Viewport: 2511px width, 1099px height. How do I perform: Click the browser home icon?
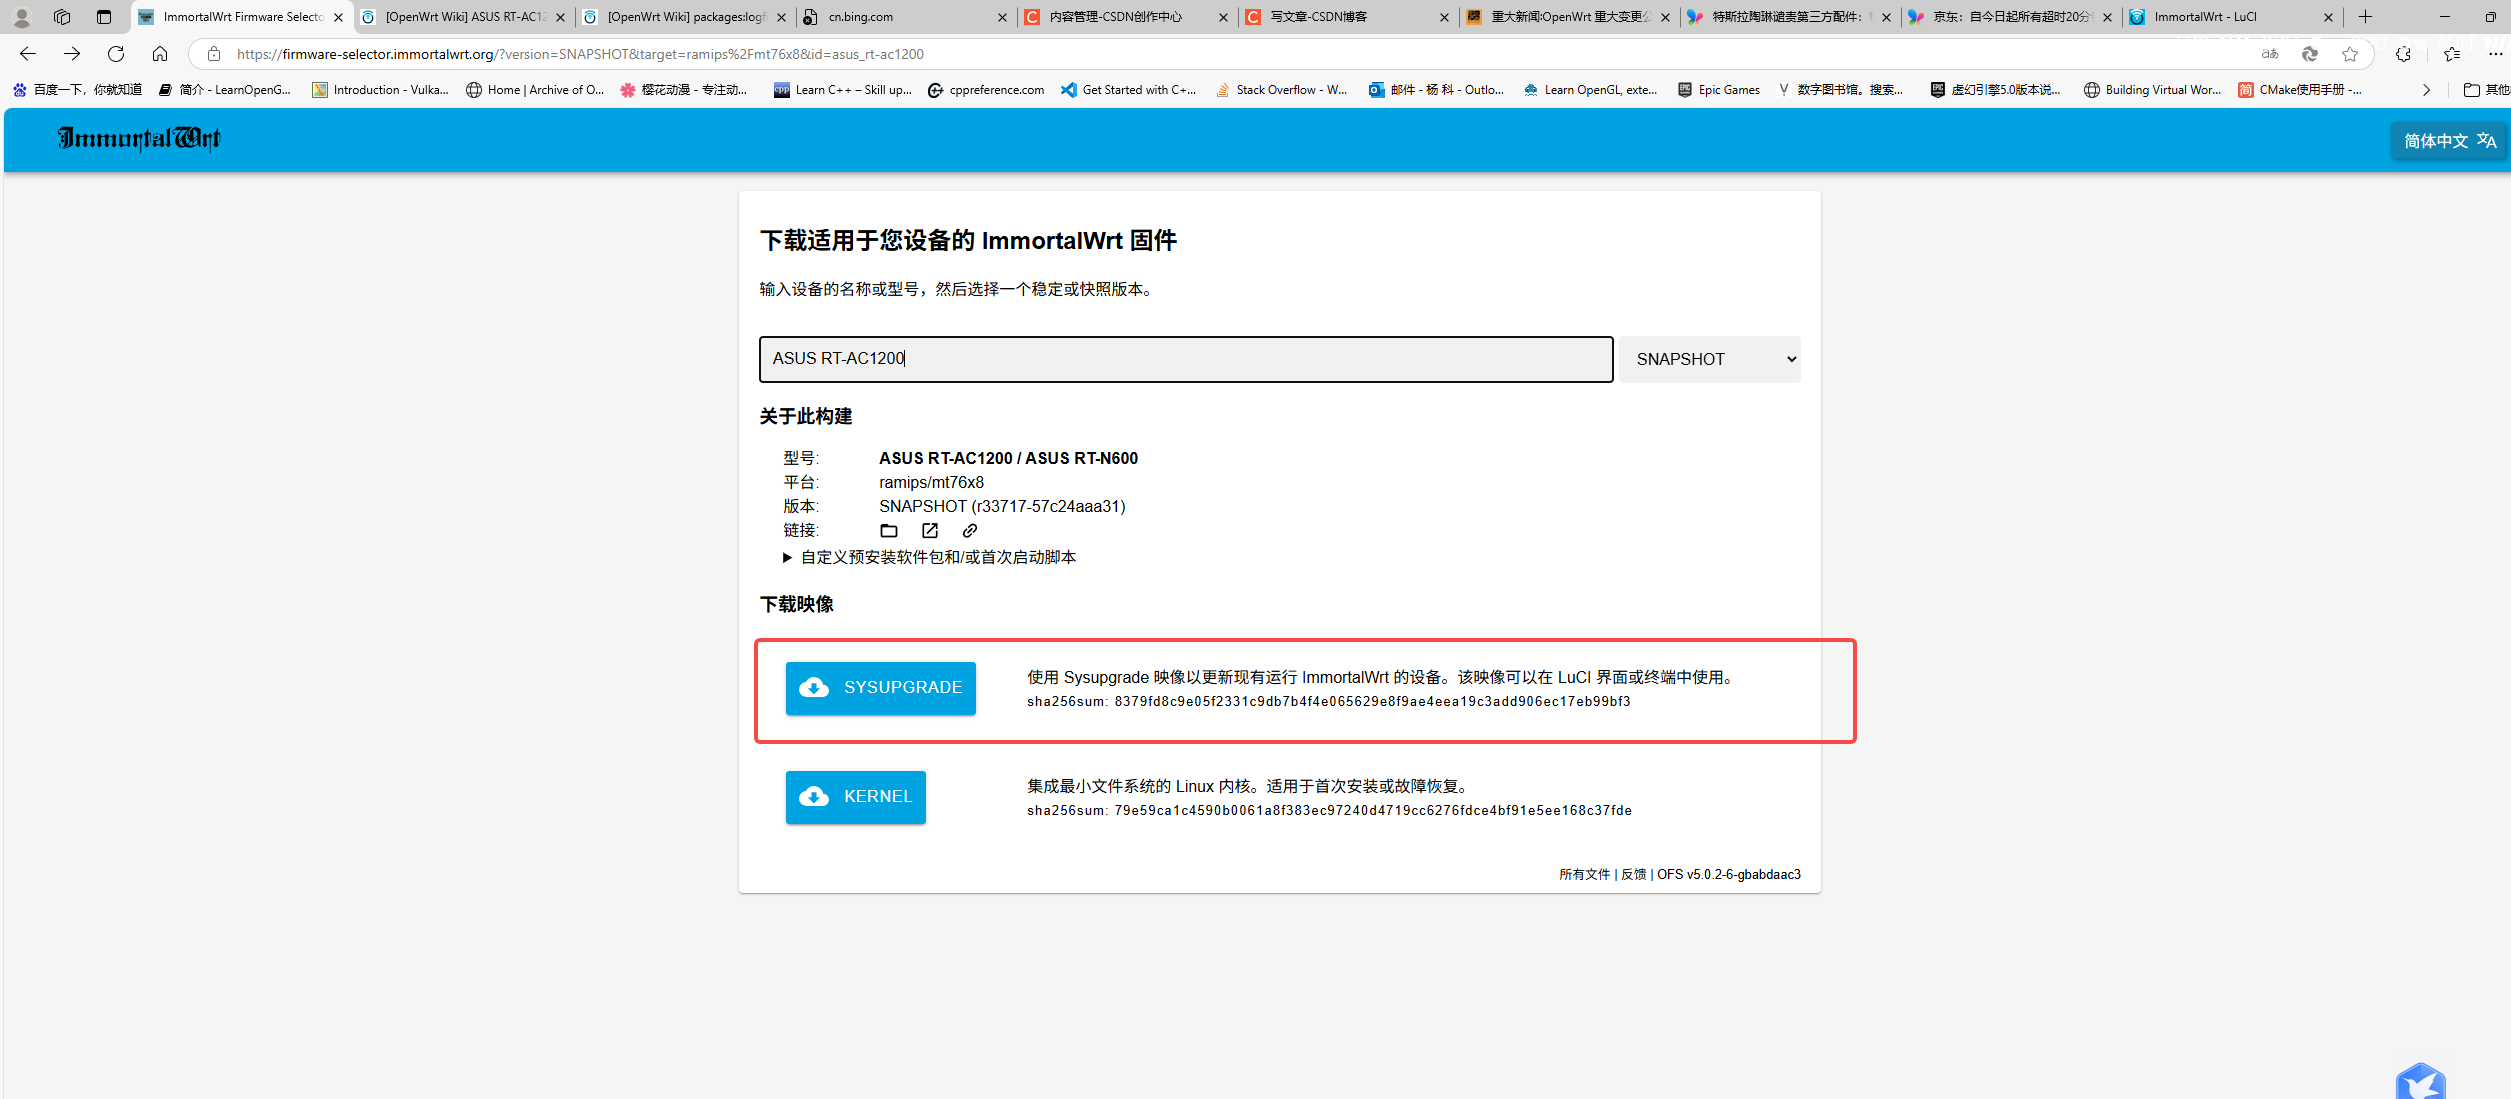point(160,54)
